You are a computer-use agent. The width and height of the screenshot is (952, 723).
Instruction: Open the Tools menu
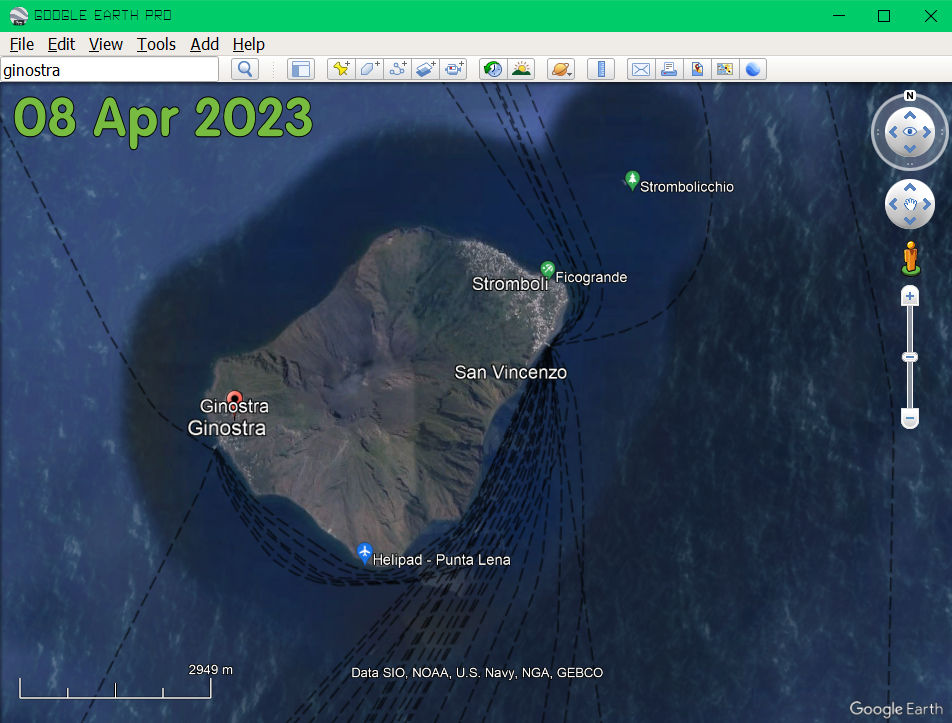156,44
